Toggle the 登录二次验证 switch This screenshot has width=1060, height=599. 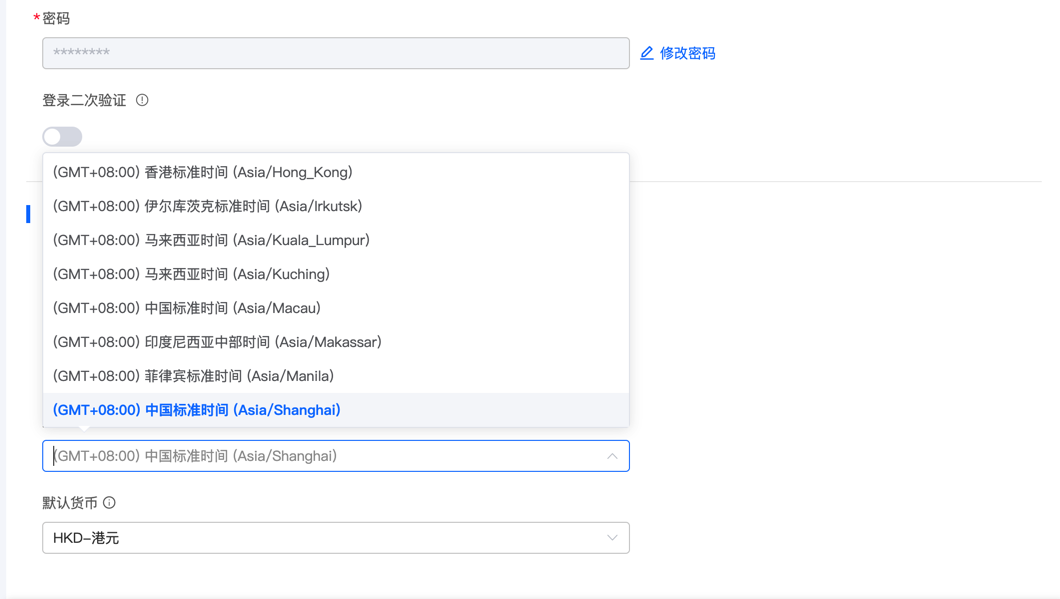click(x=62, y=136)
